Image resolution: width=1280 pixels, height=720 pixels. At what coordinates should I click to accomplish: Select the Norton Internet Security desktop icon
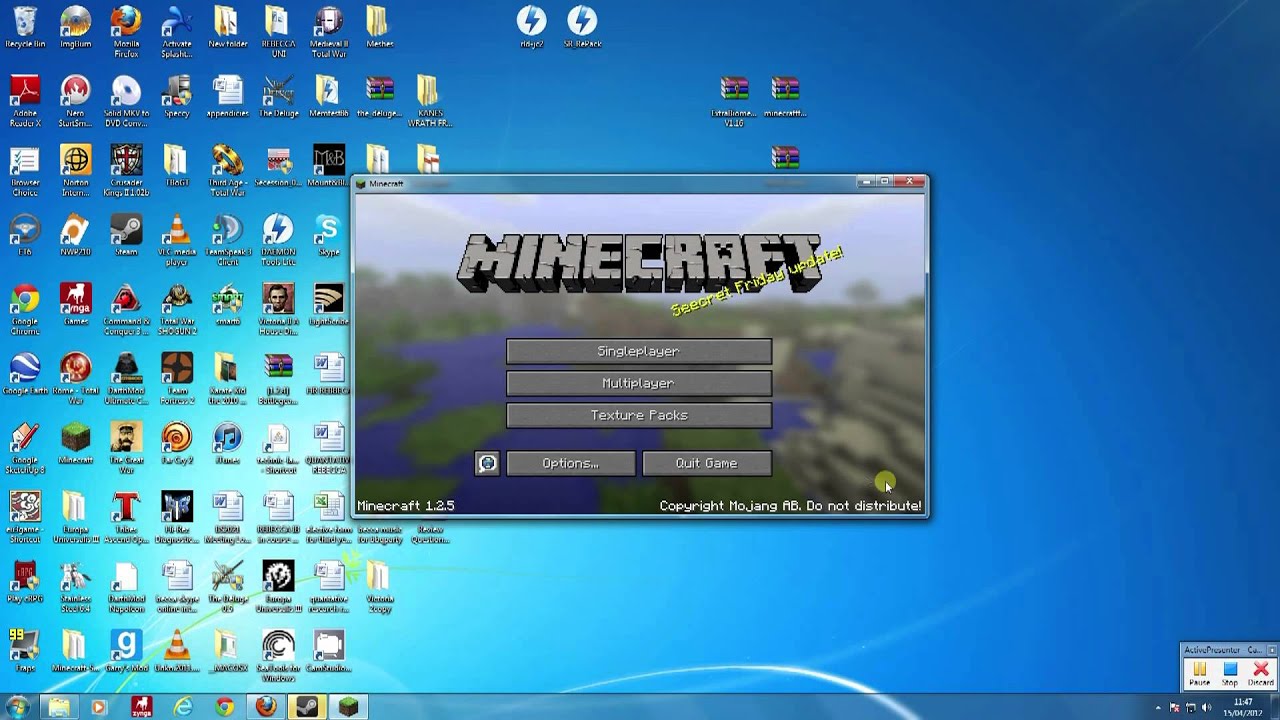pyautogui.click(x=75, y=170)
